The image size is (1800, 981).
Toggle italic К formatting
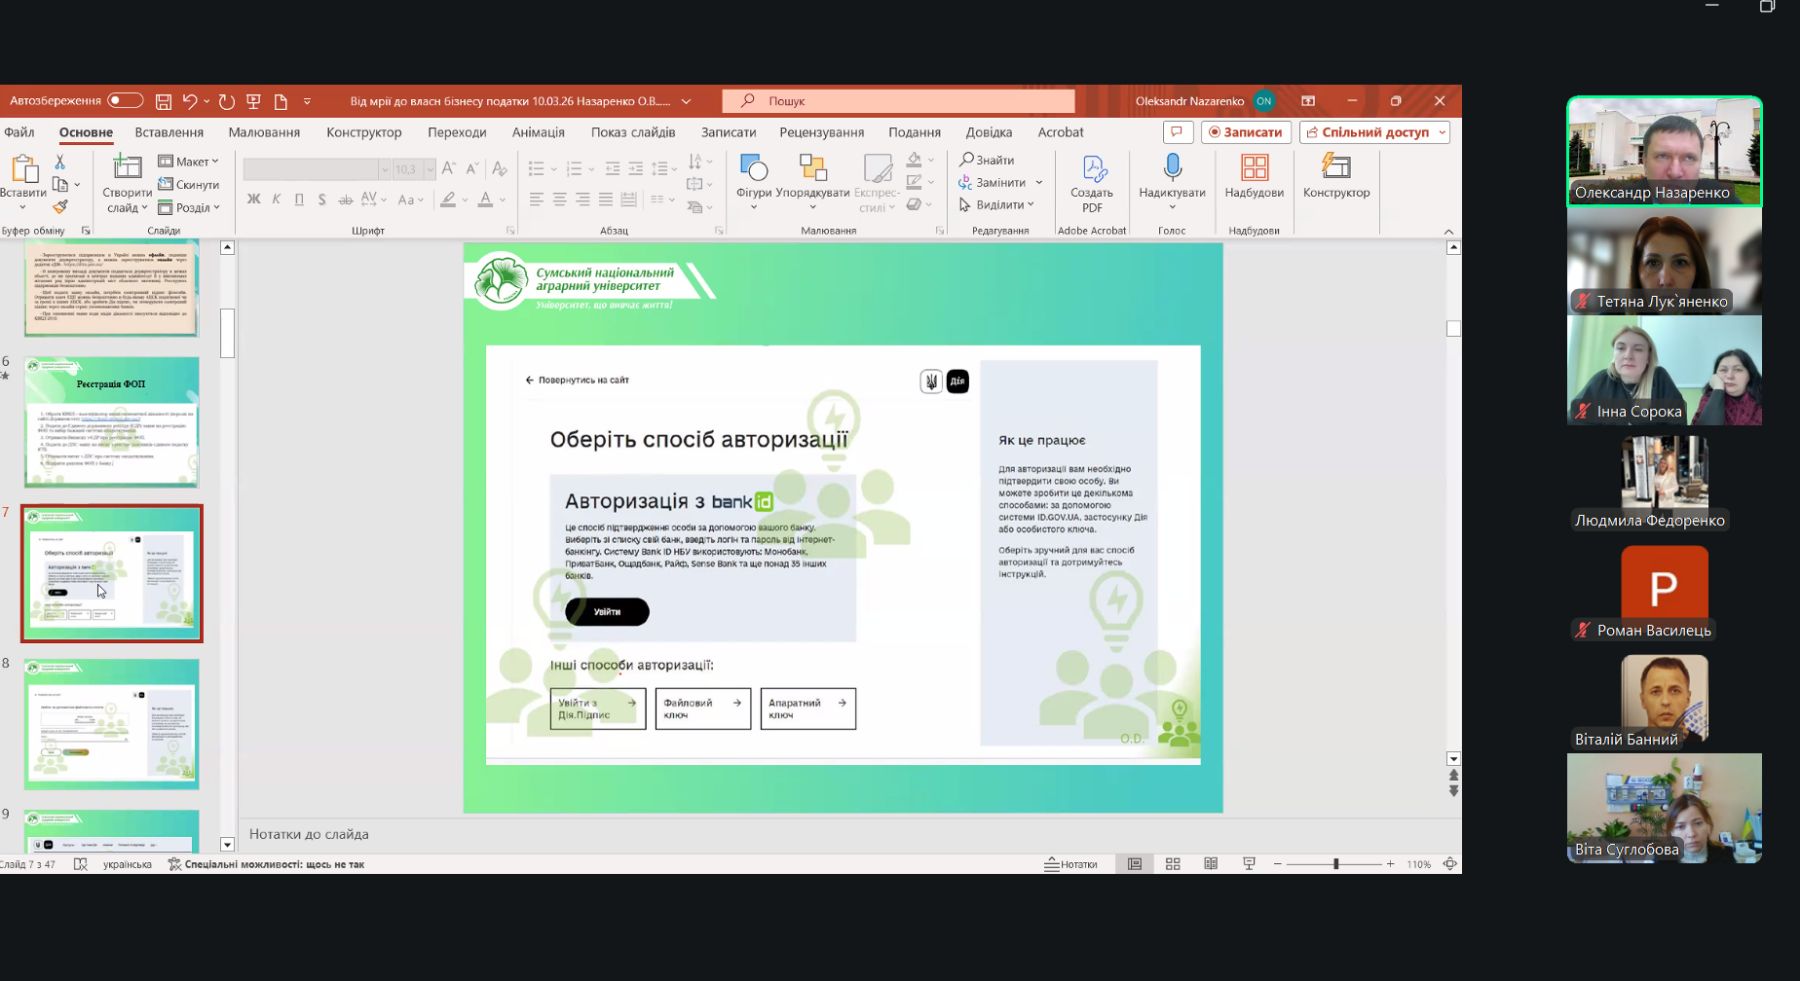(277, 199)
